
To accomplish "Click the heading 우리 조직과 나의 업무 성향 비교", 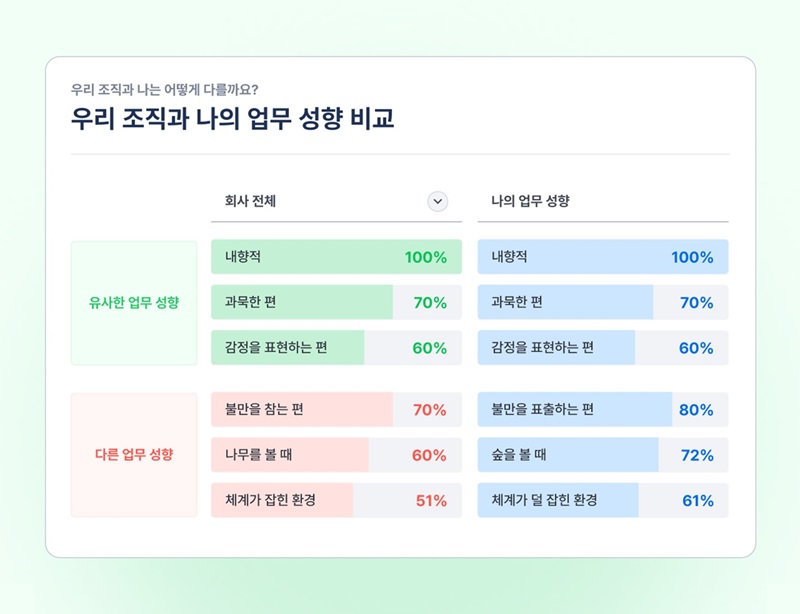I will click(x=232, y=119).
